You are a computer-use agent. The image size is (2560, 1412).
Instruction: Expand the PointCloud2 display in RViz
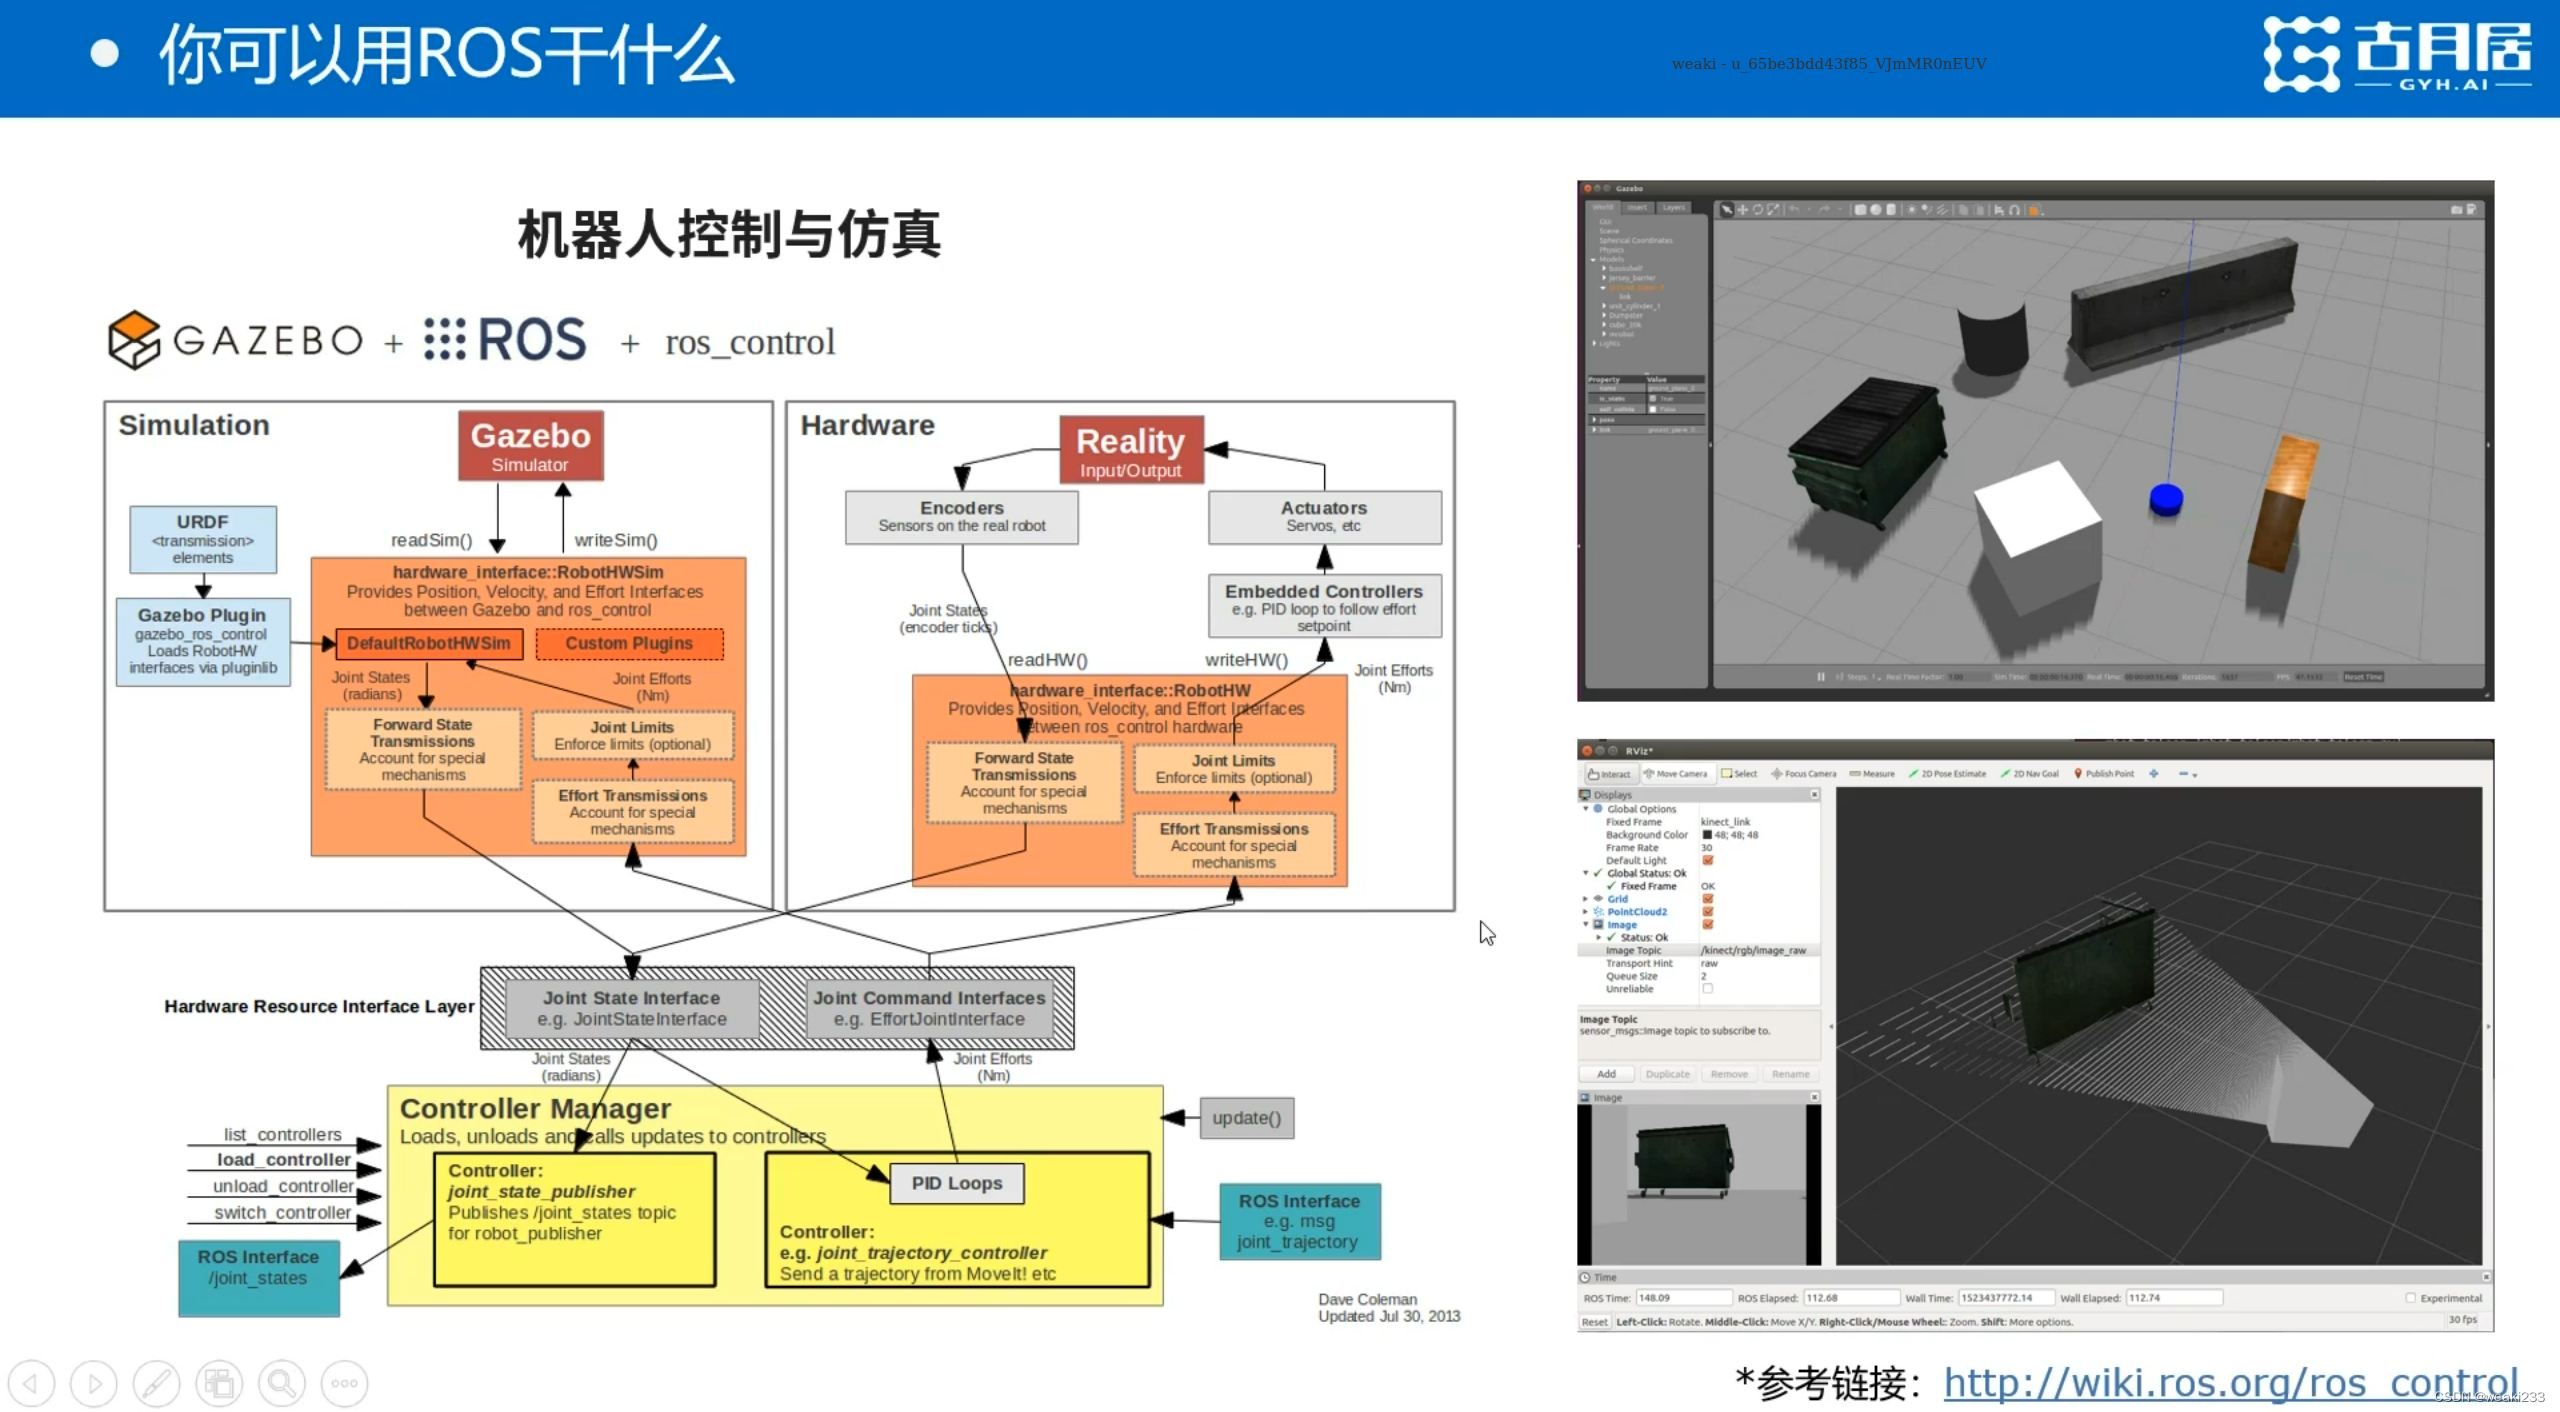[x=1586, y=912]
